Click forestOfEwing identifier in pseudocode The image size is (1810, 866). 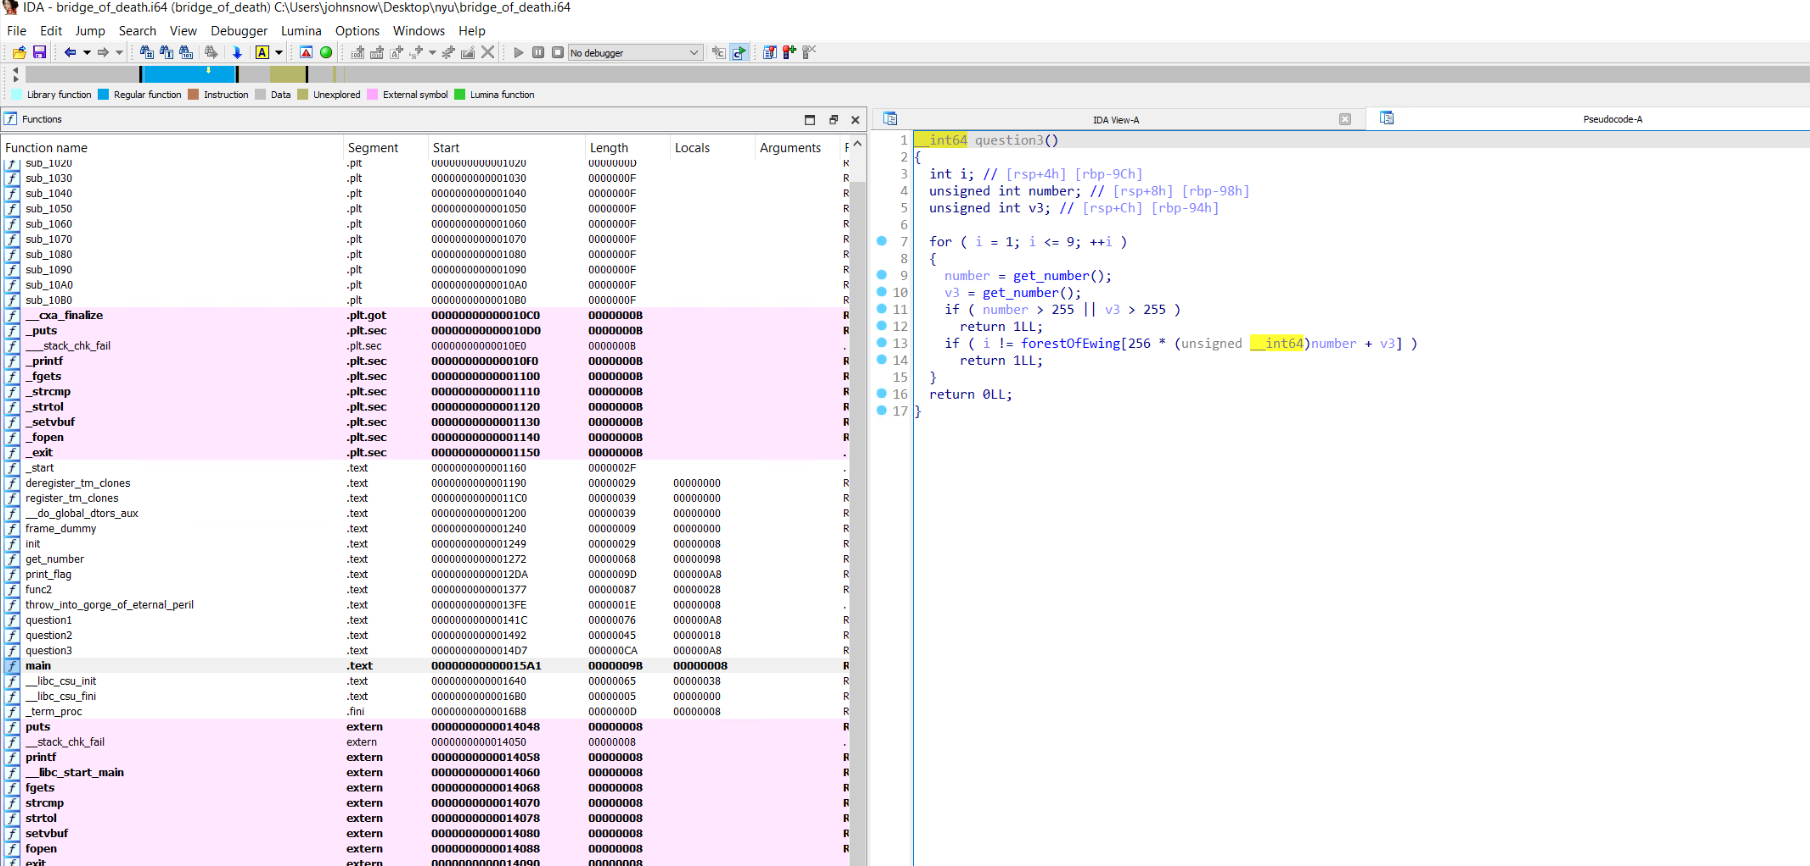pos(1070,344)
